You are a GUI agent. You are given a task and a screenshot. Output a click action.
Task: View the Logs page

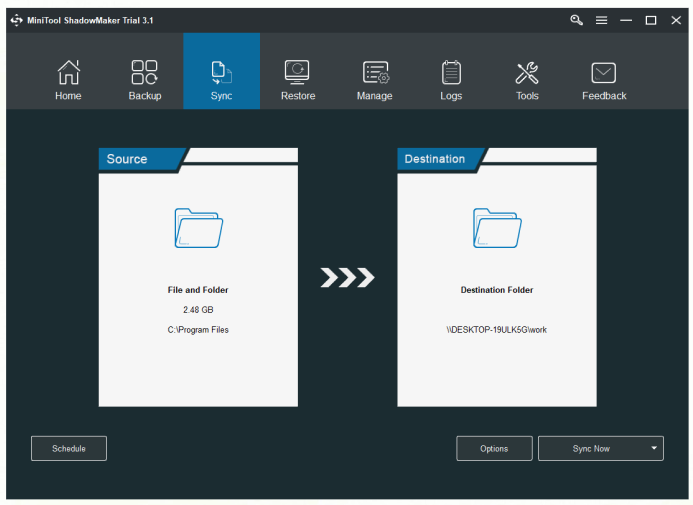(451, 73)
